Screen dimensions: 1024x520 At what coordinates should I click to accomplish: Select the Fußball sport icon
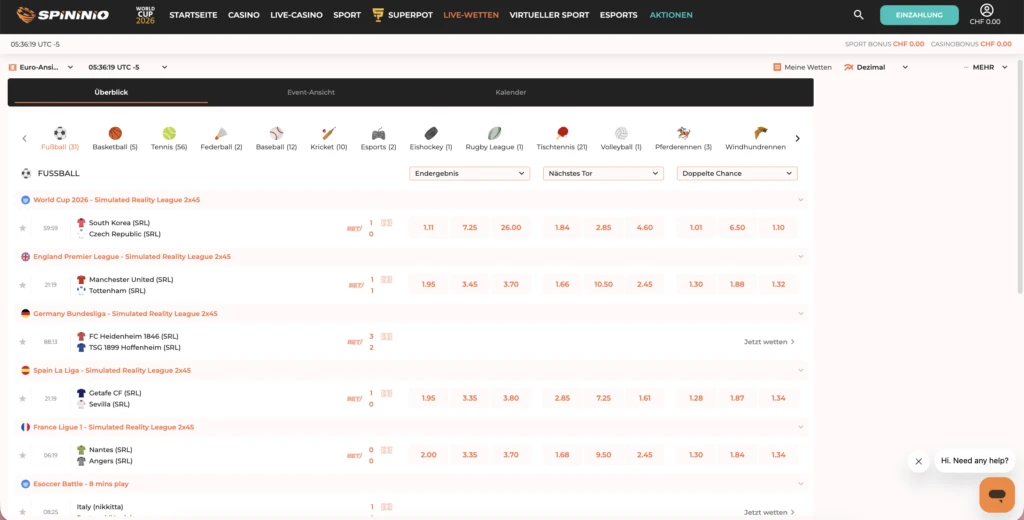60,133
